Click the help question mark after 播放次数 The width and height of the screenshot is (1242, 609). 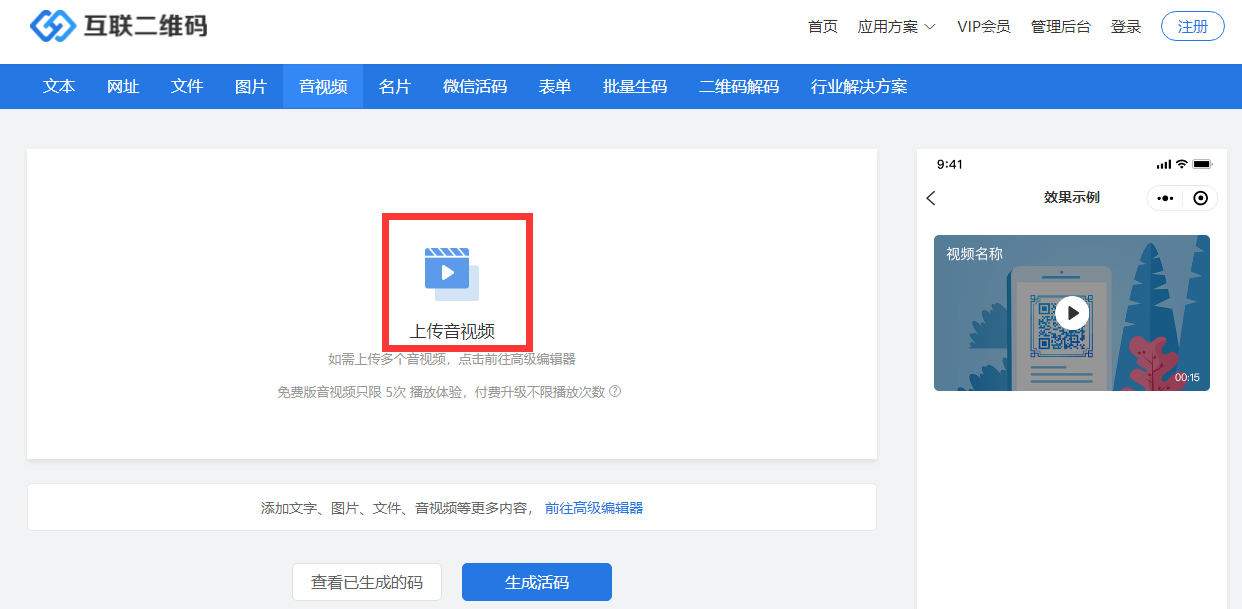pos(615,392)
